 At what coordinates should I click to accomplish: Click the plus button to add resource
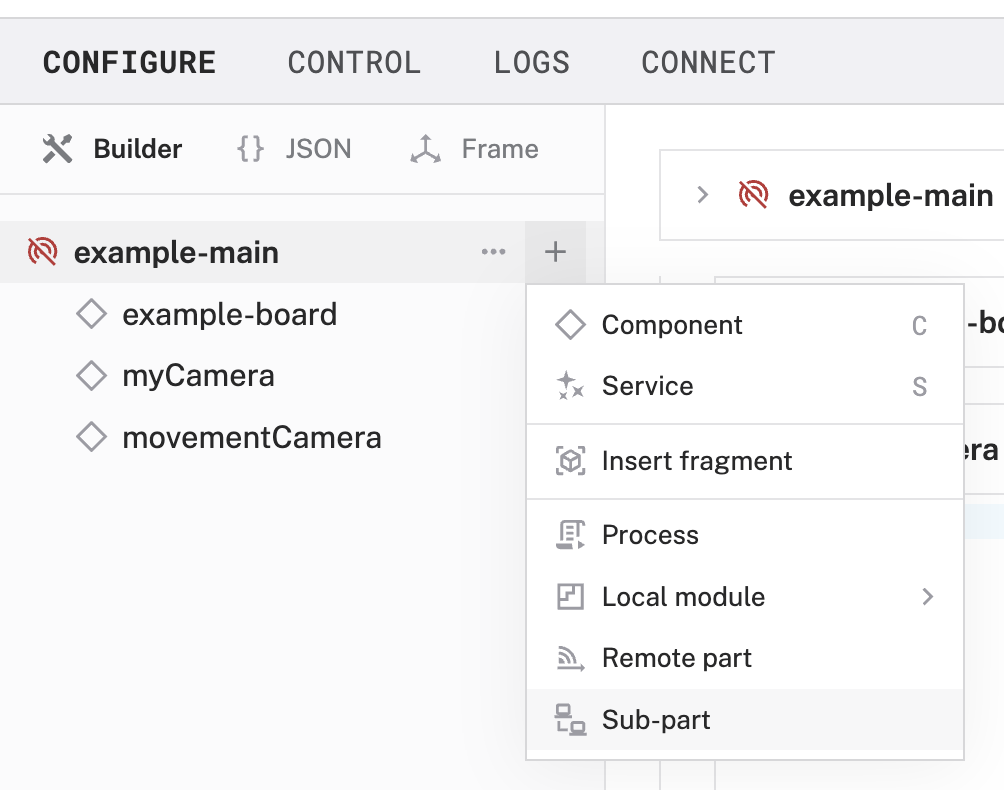[555, 252]
